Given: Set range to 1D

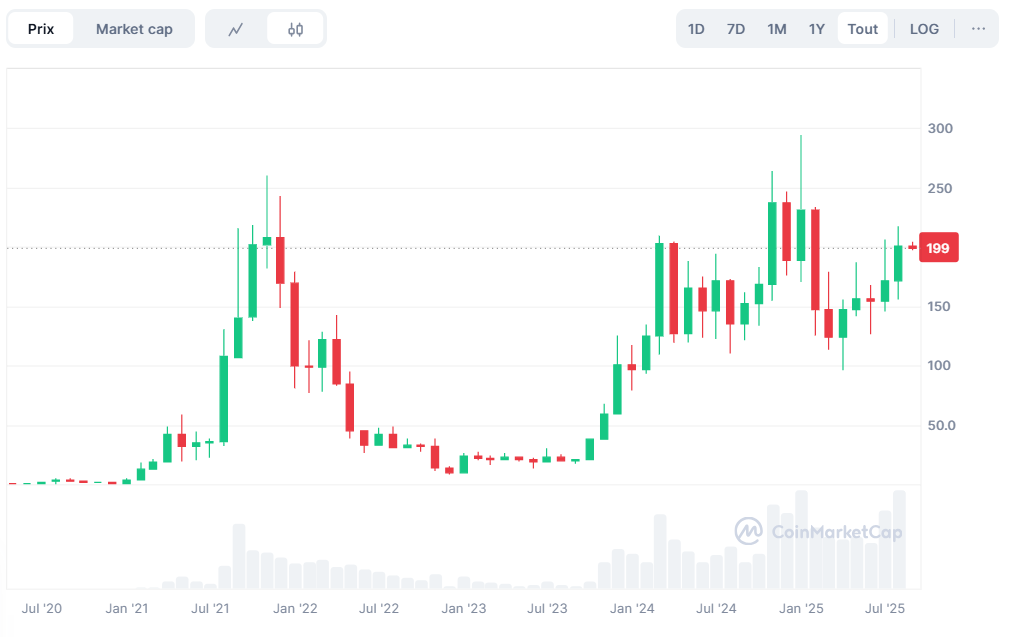Looking at the screenshot, I should 696,29.
